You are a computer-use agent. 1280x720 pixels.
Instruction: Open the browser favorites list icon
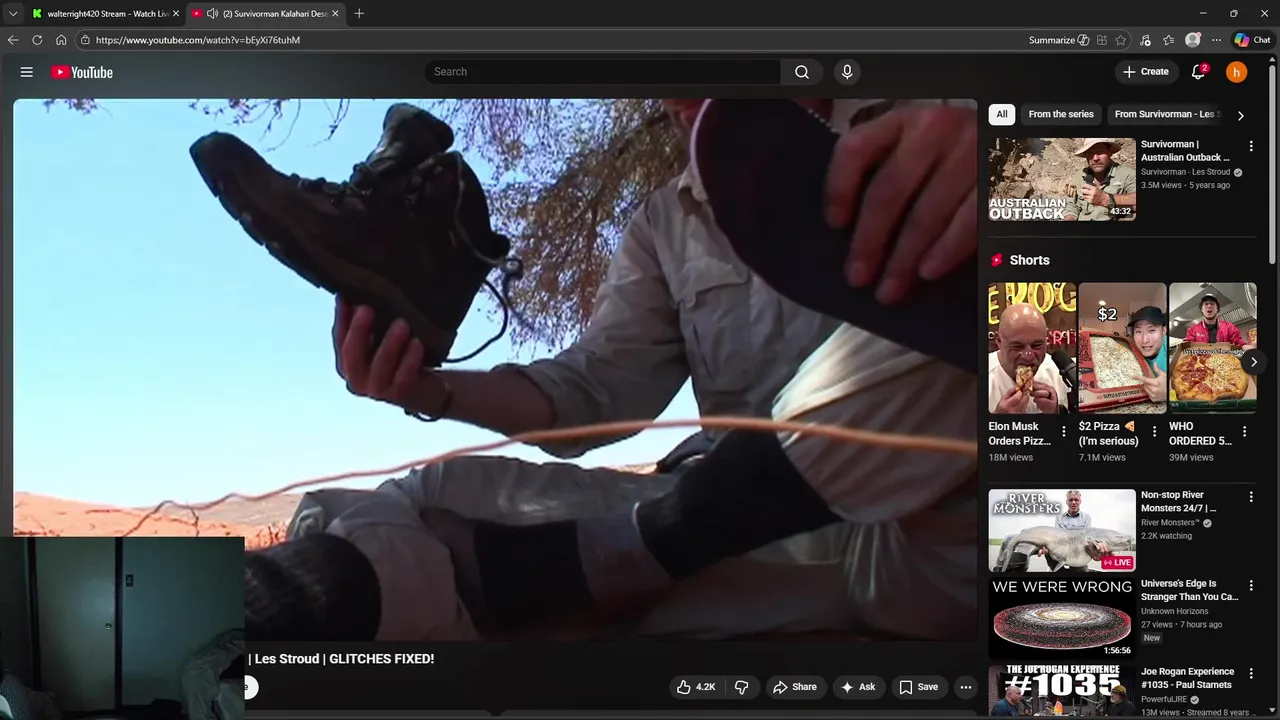click(x=1168, y=40)
